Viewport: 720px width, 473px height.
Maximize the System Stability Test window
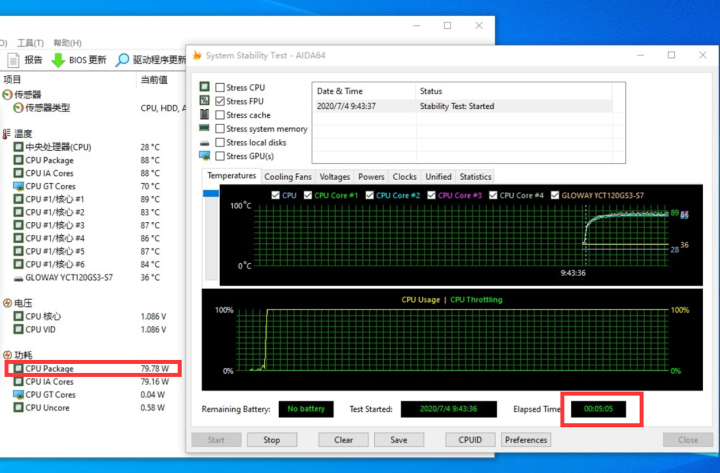[671, 55]
